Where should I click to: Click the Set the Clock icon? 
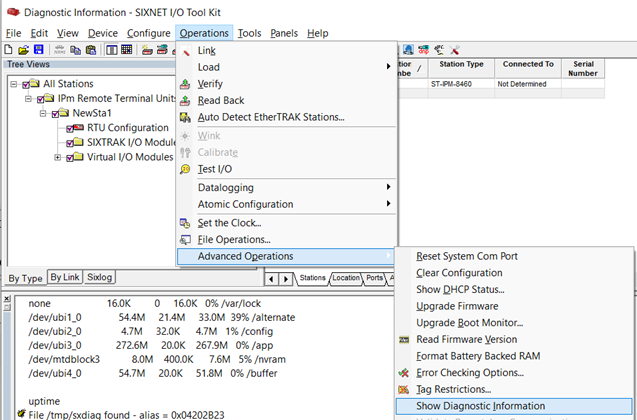(x=185, y=223)
